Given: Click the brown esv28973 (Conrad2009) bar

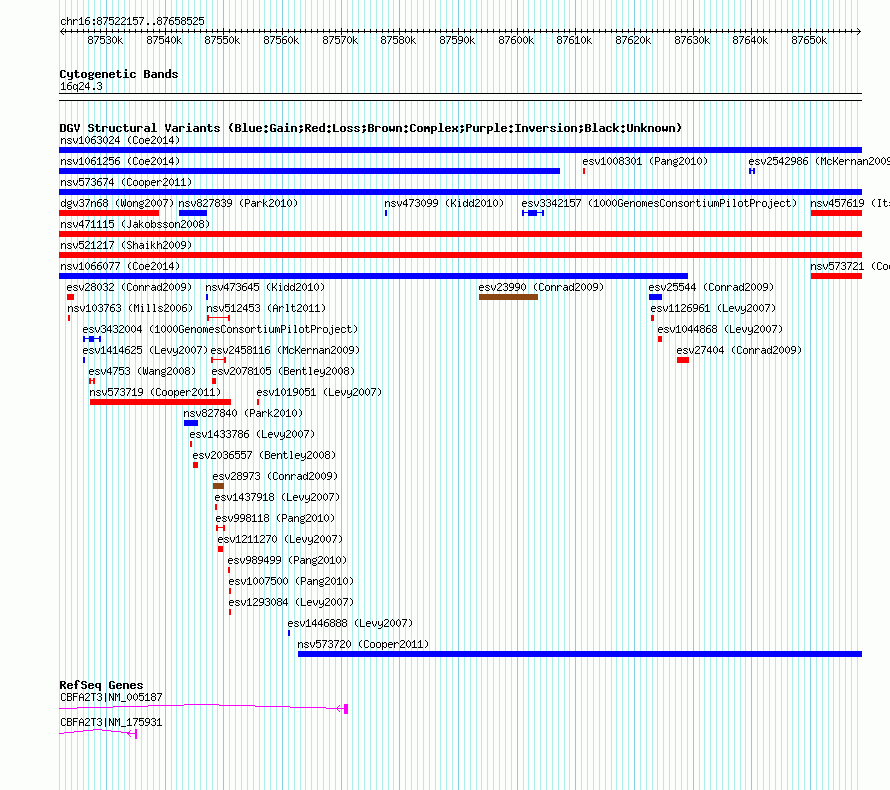Looking at the screenshot, I should (218, 486).
